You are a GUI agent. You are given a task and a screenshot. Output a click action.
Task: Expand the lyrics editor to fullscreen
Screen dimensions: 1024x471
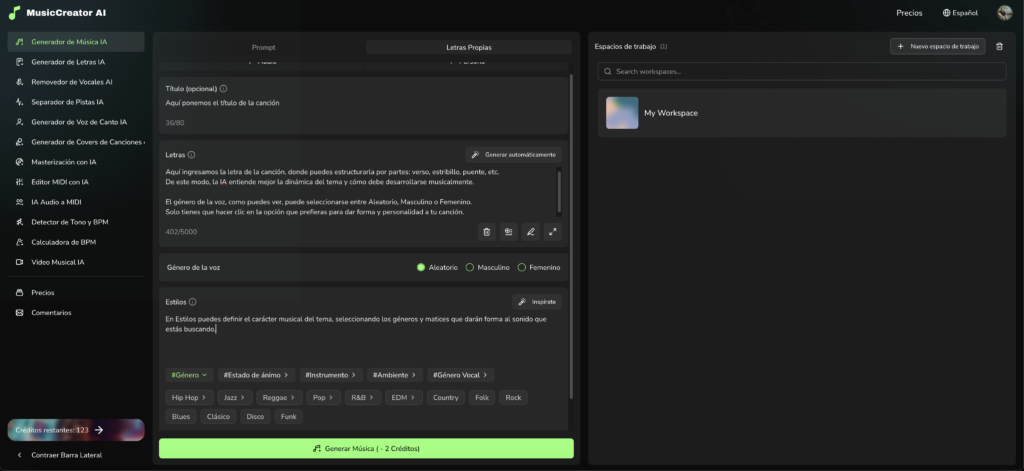point(553,232)
